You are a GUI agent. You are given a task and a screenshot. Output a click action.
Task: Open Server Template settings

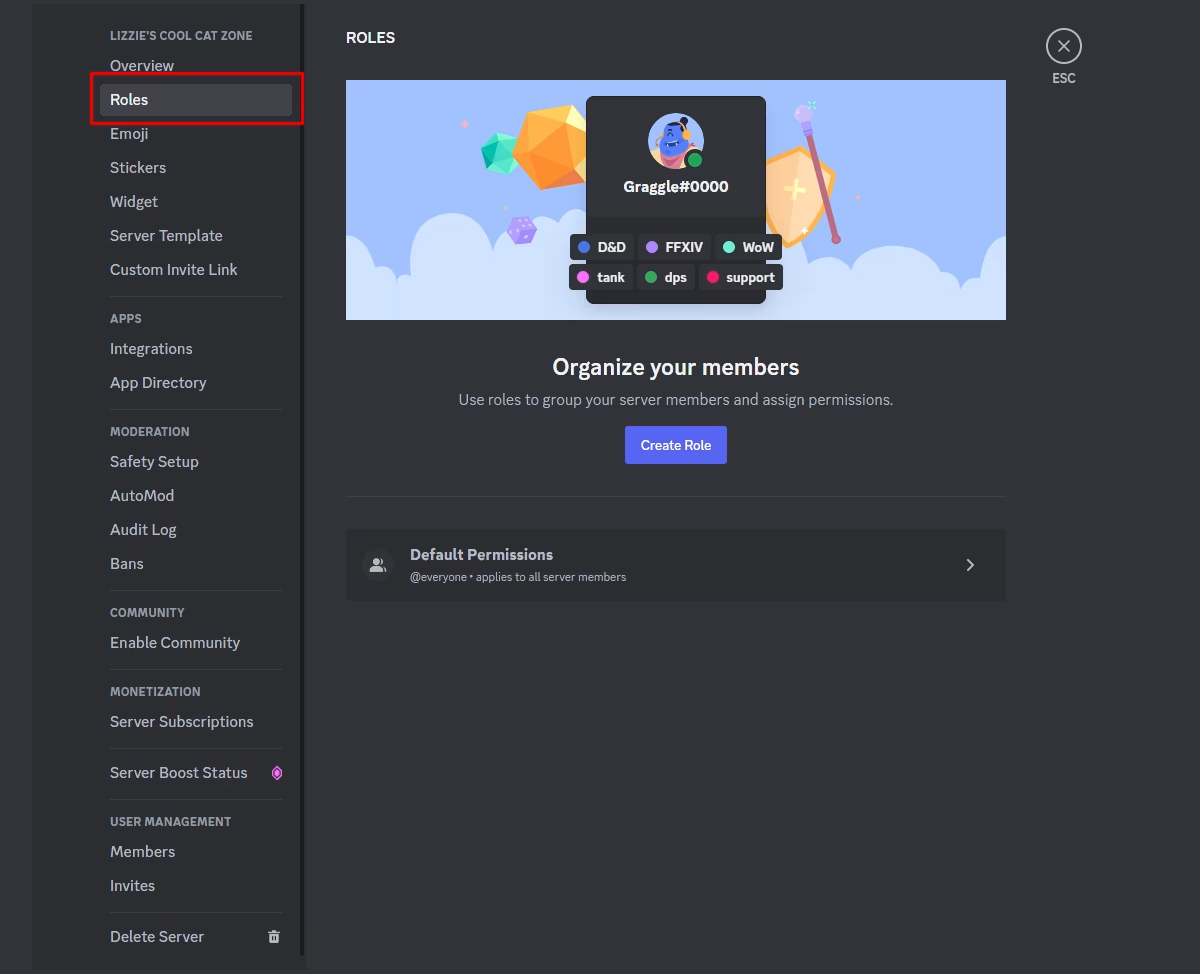pyautogui.click(x=166, y=236)
